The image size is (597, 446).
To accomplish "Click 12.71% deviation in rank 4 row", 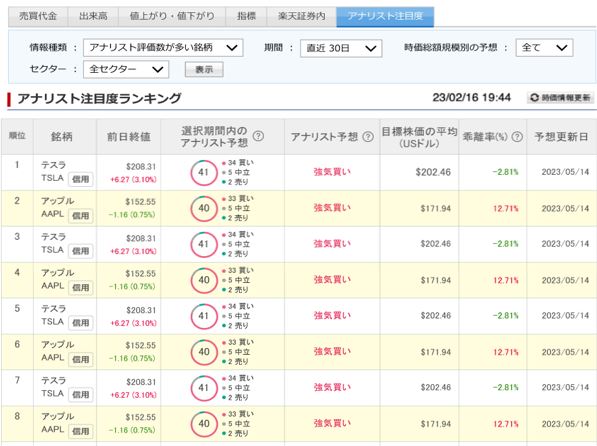I will click(x=506, y=280).
